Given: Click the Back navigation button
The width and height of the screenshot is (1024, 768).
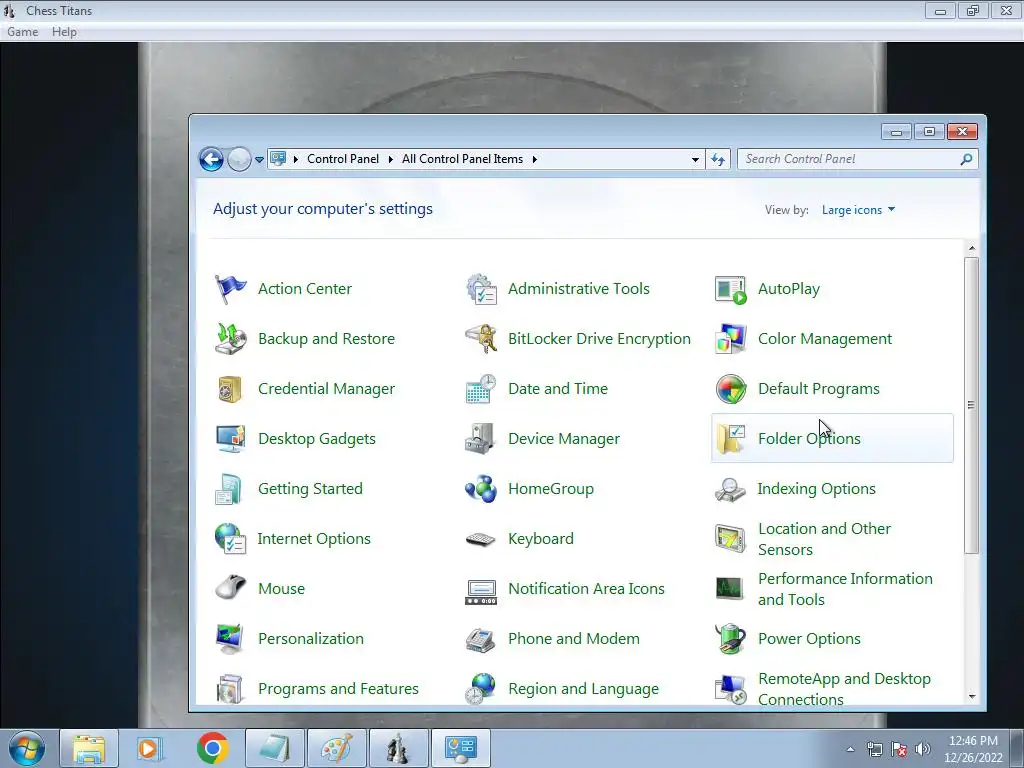Looking at the screenshot, I should pyautogui.click(x=212, y=159).
